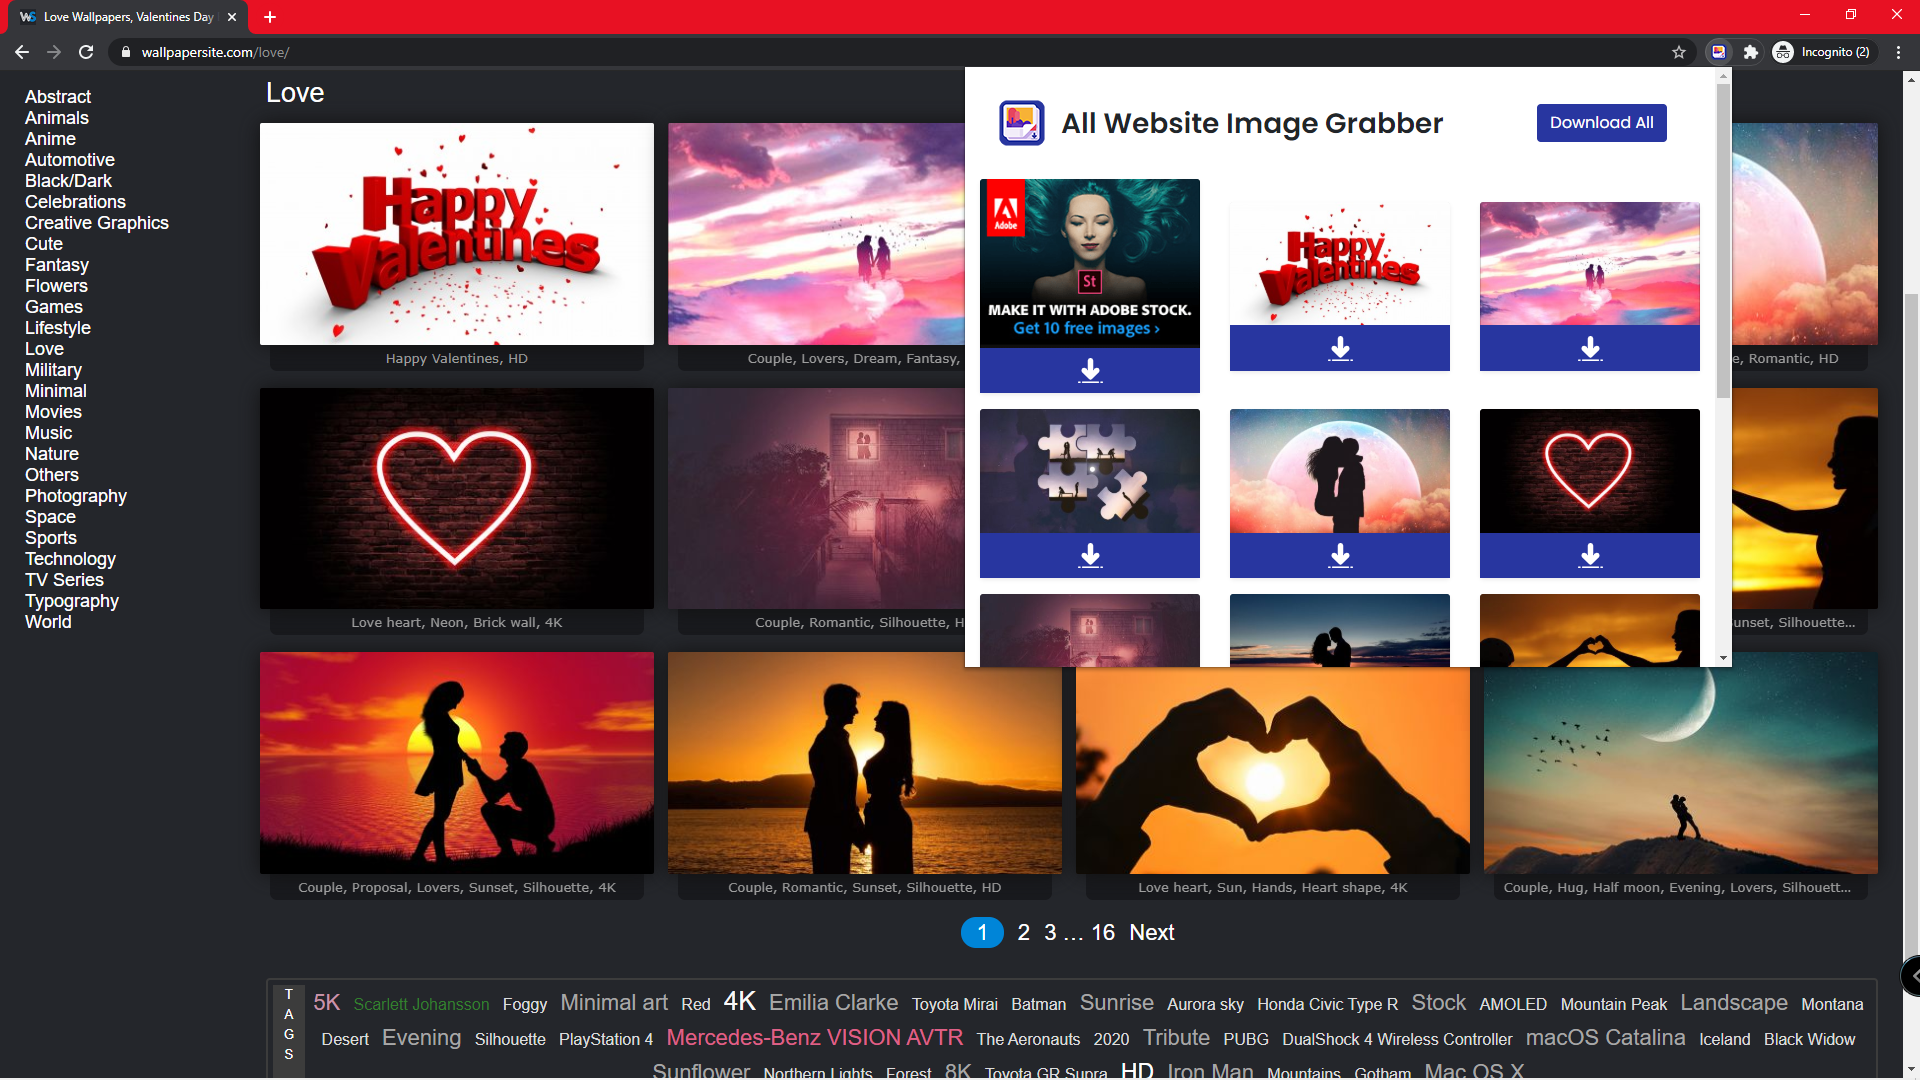
Task: Open the All Website Image Grabber extension icon
Action: (x=1719, y=52)
